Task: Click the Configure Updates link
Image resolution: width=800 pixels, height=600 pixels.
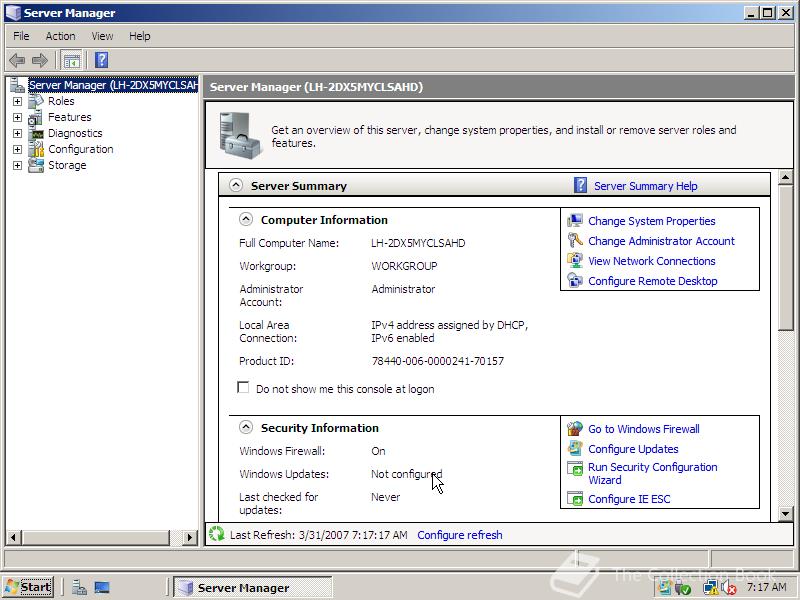Action: tap(633, 449)
